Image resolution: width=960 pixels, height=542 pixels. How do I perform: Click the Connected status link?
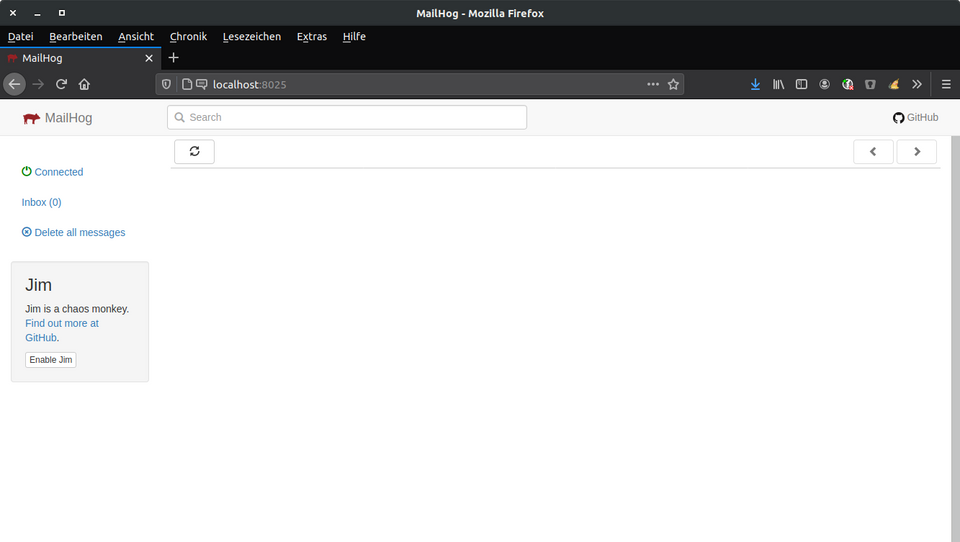coord(53,172)
